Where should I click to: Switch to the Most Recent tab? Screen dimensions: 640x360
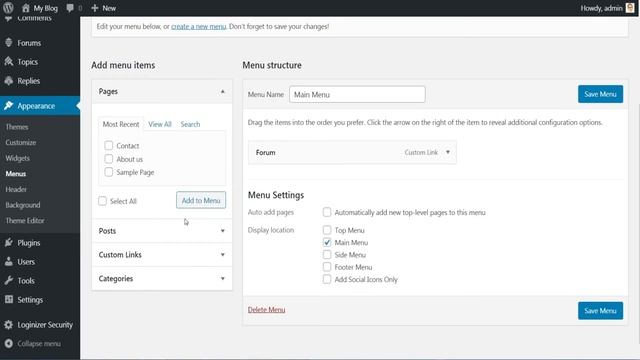tap(121, 124)
